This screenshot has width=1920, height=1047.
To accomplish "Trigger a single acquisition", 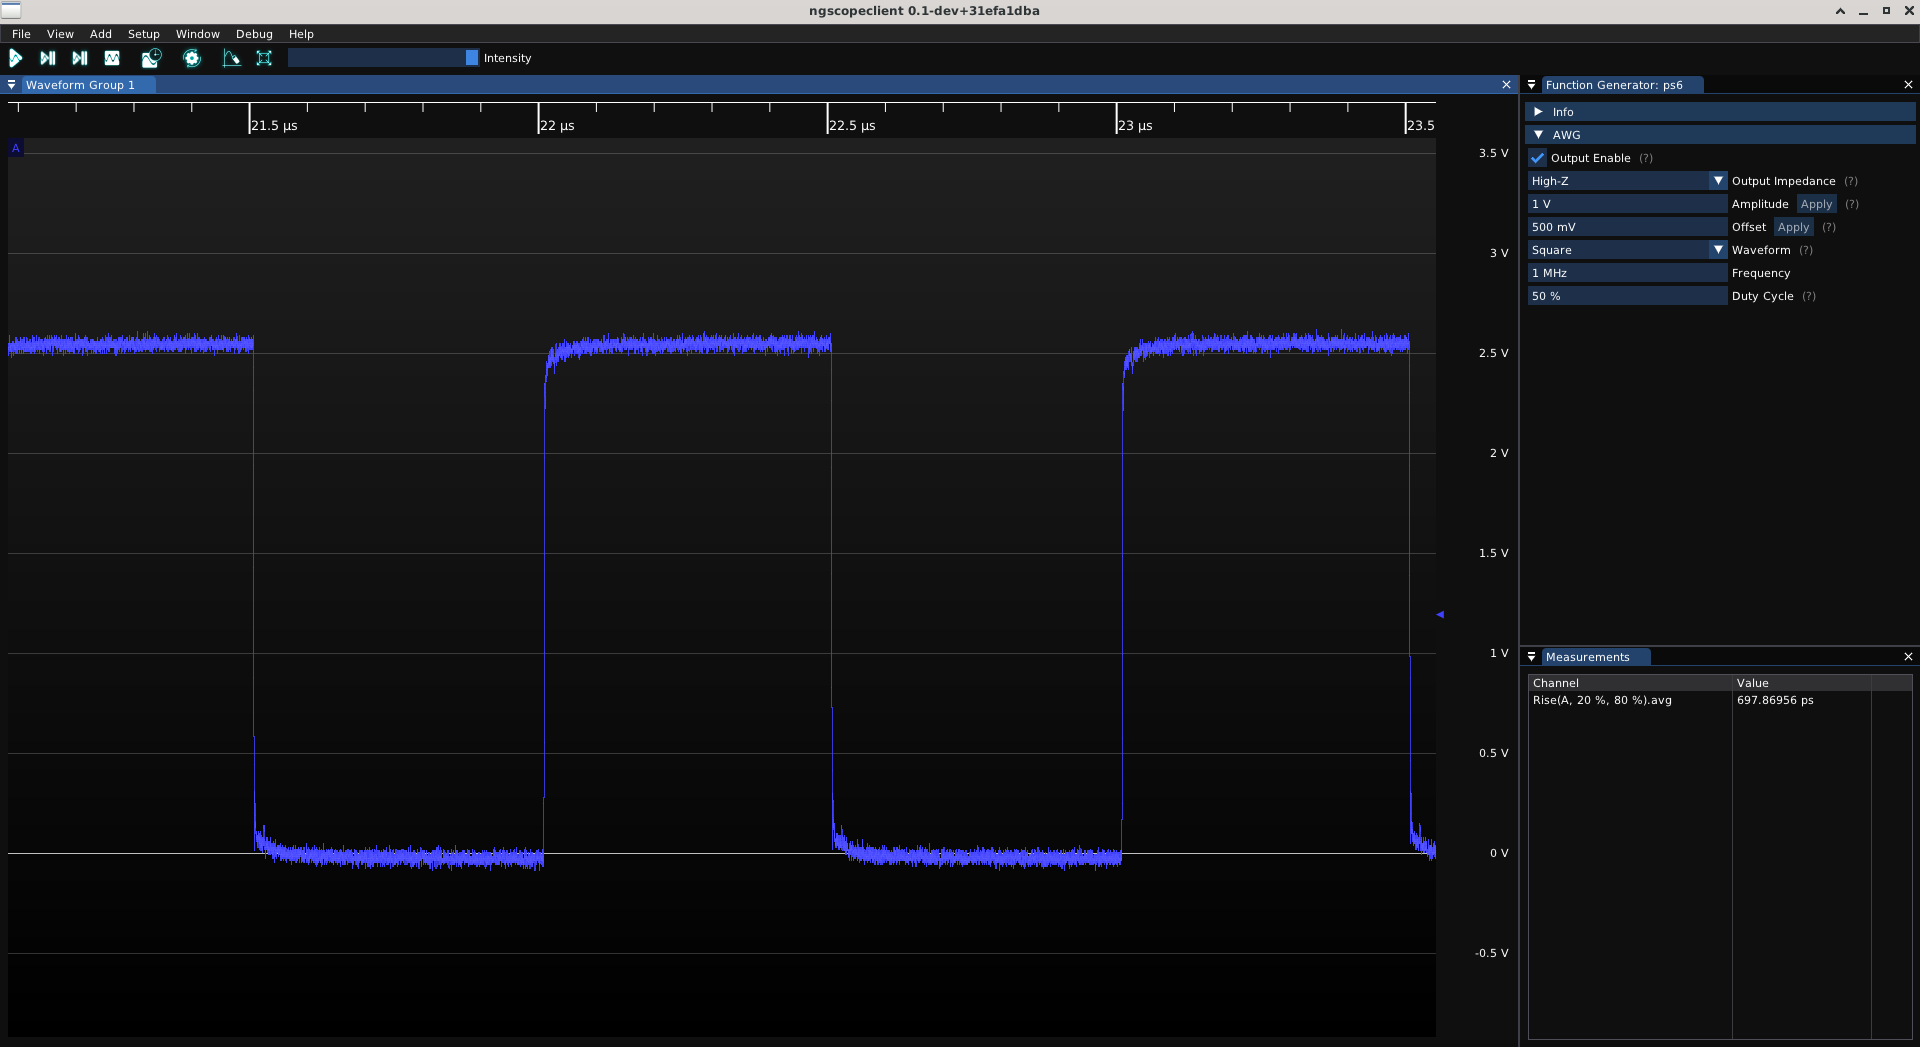I will click(48, 58).
